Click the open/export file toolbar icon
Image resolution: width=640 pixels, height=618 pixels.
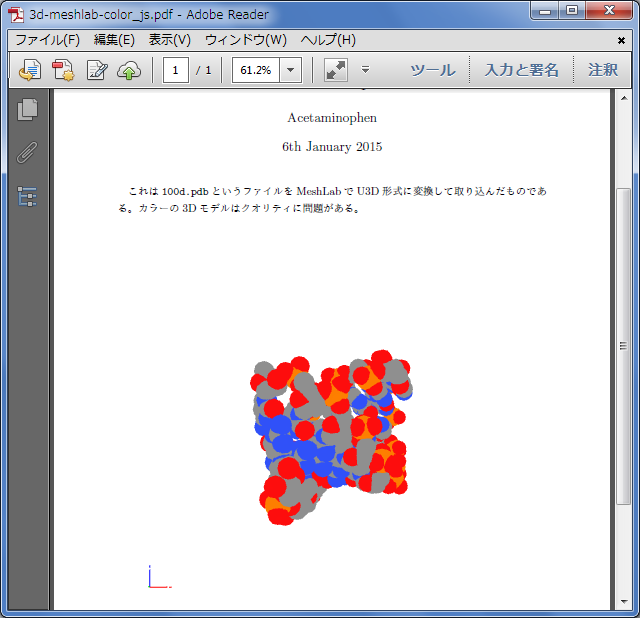pos(30,70)
